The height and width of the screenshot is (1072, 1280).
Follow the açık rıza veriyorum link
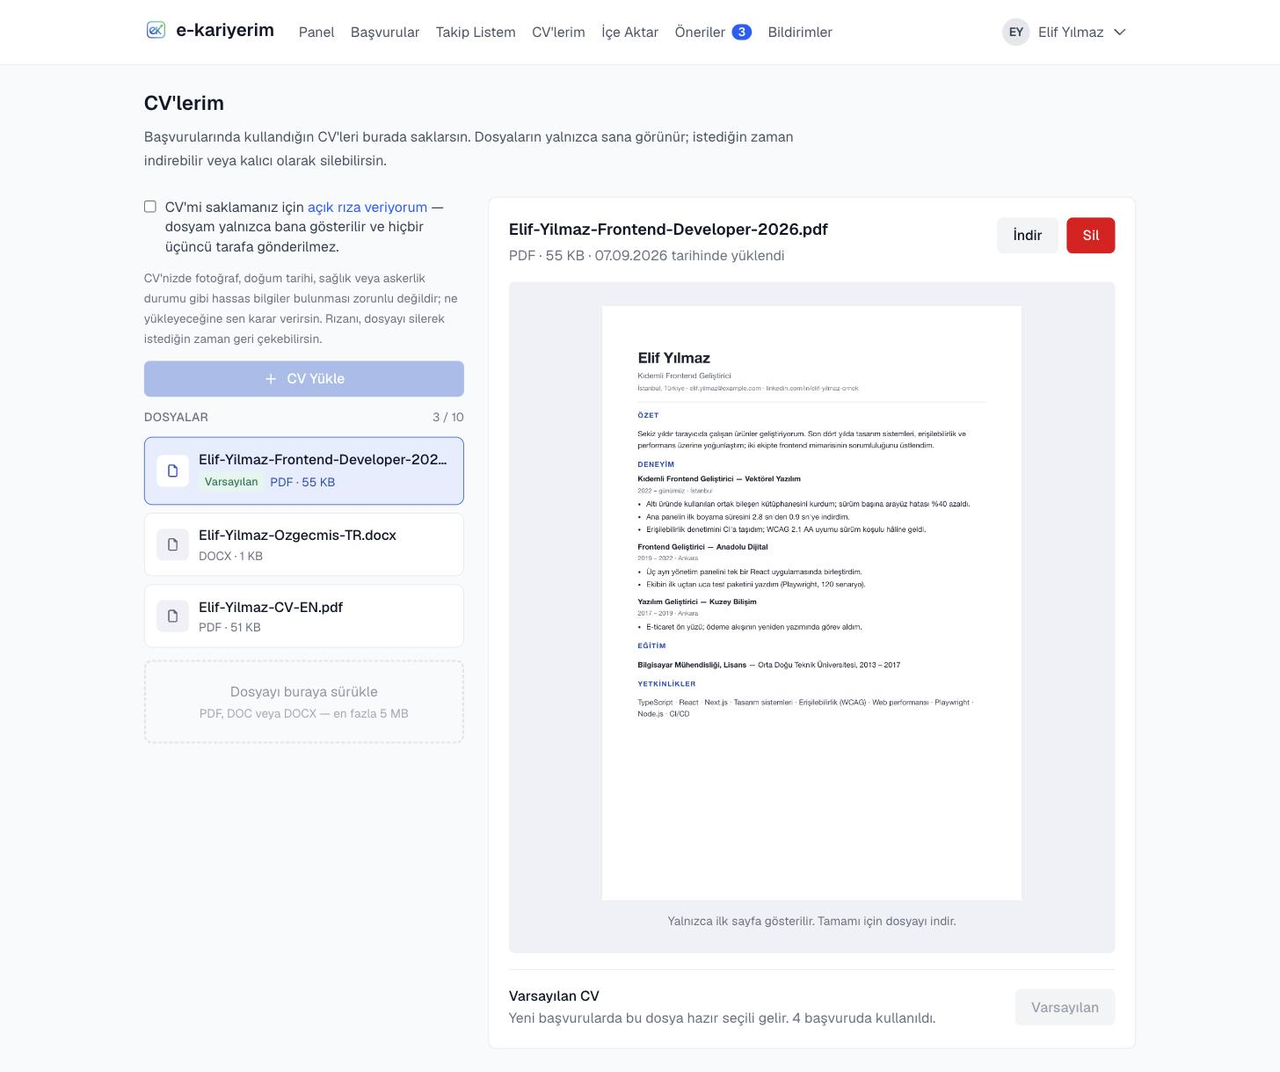[367, 207]
